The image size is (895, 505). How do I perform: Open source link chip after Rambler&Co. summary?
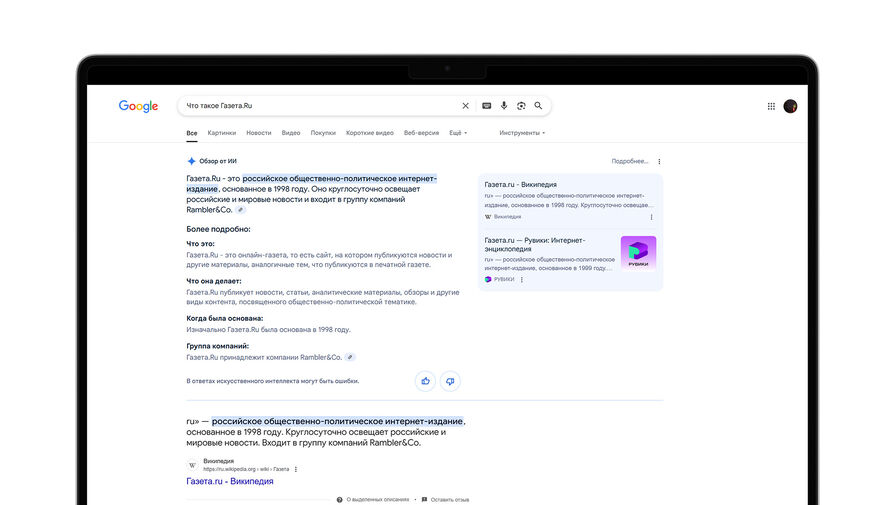click(x=240, y=210)
